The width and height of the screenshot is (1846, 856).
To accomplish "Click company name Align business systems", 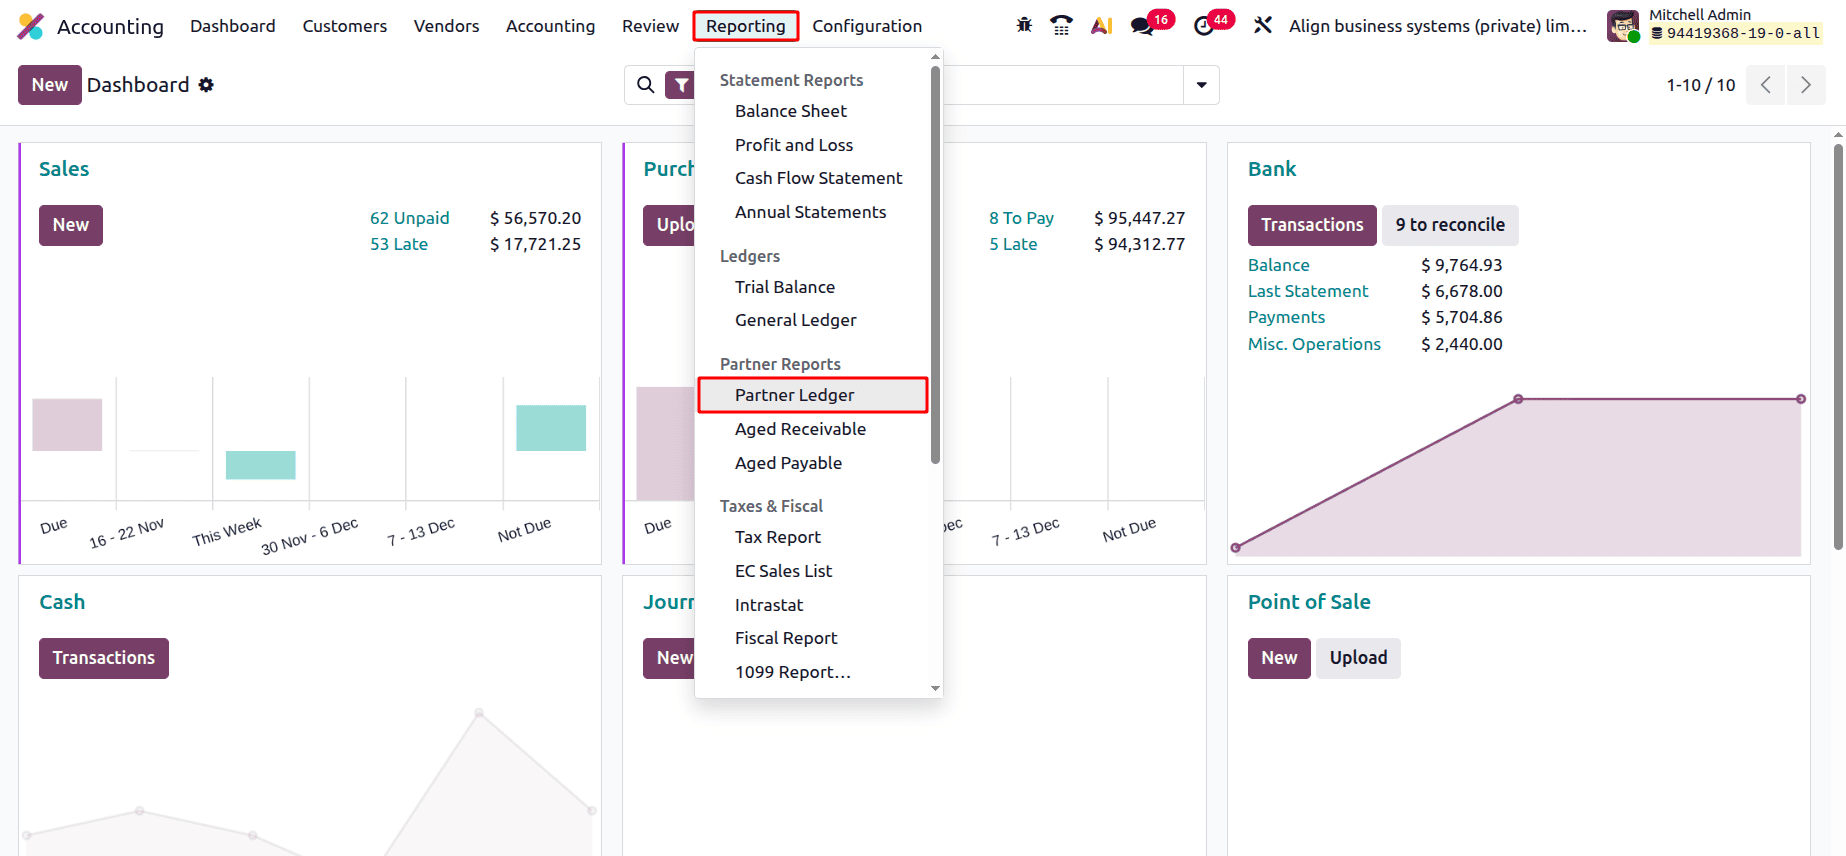I will pyautogui.click(x=1438, y=26).
